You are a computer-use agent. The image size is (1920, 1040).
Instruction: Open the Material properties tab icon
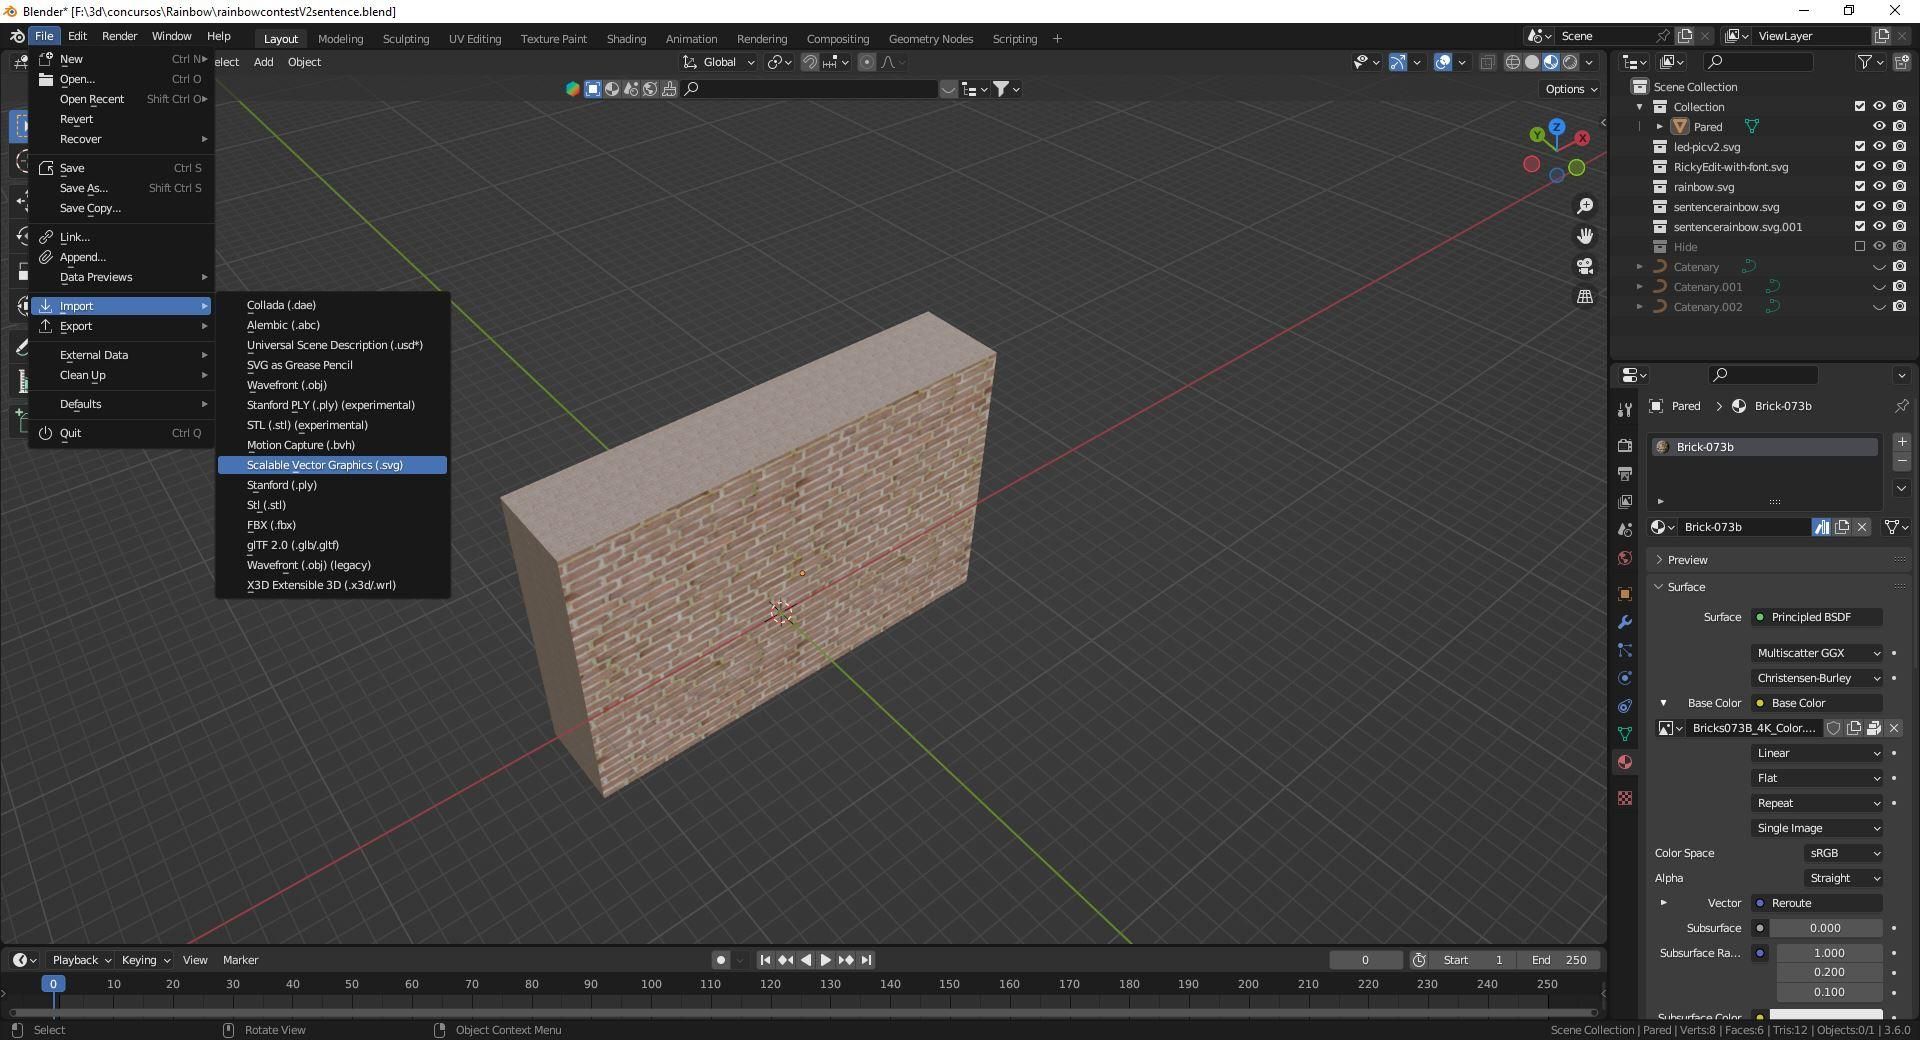[x=1625, y=762]
